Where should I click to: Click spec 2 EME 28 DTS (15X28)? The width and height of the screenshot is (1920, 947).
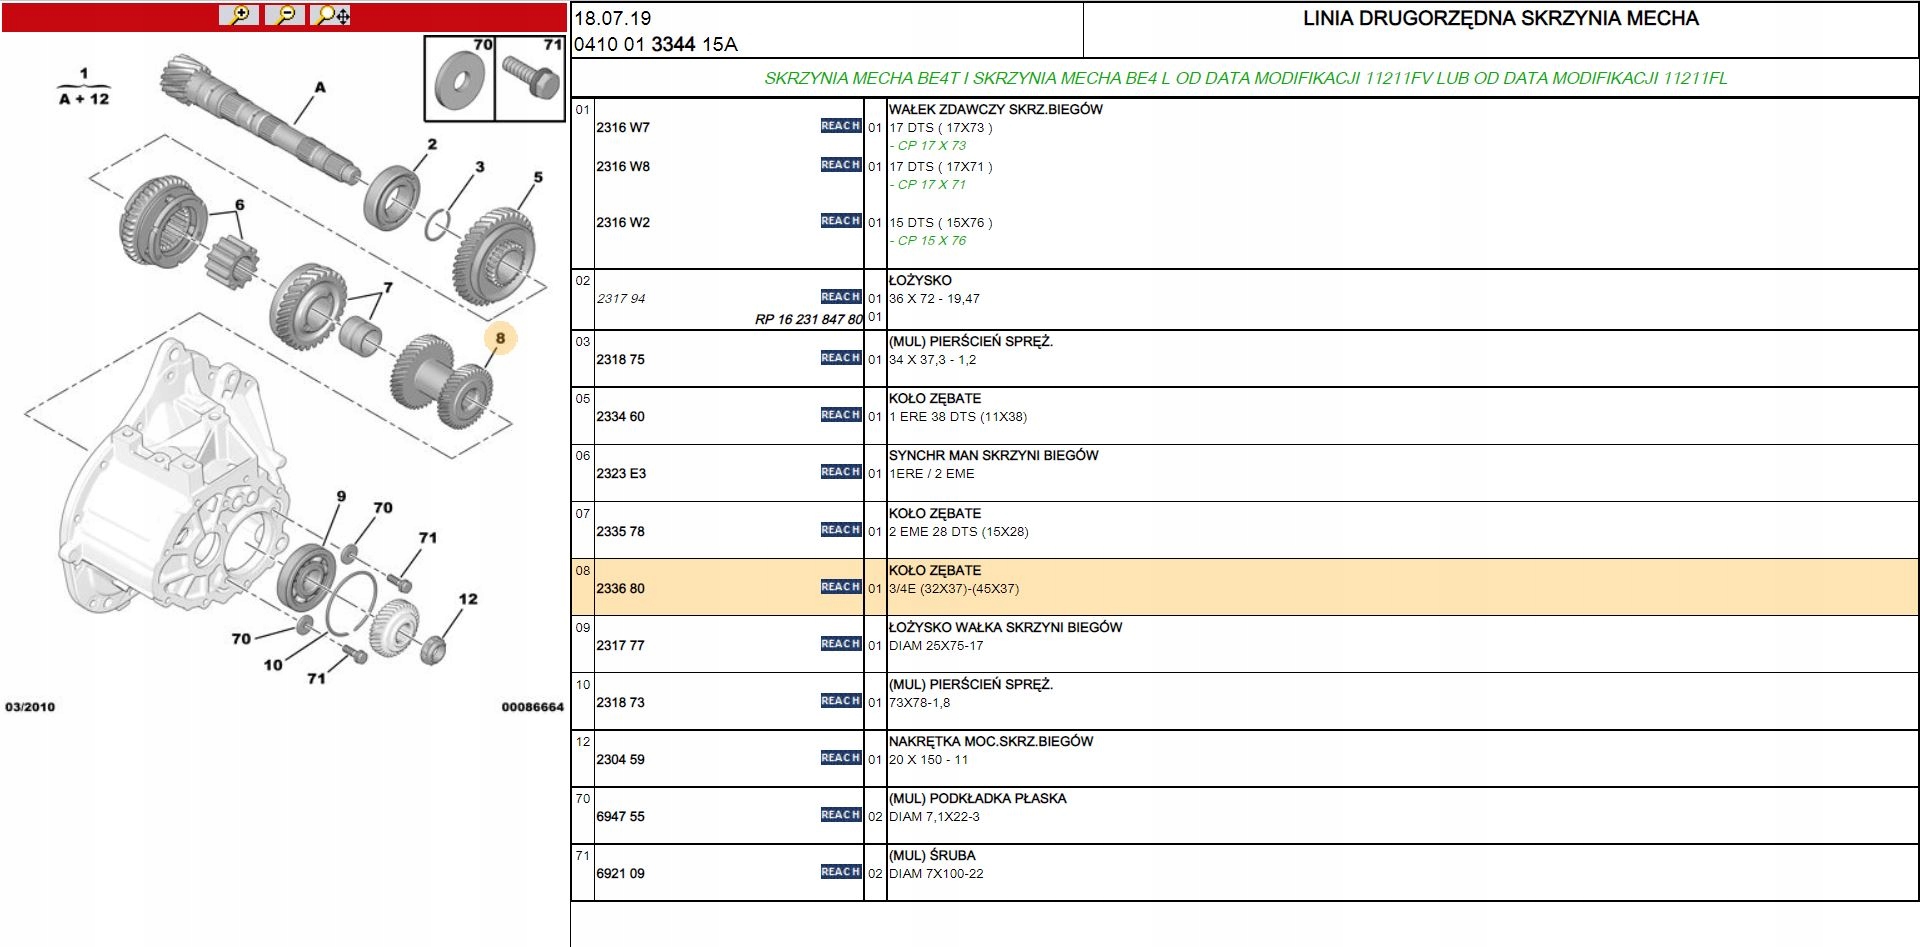click(959, 531)
